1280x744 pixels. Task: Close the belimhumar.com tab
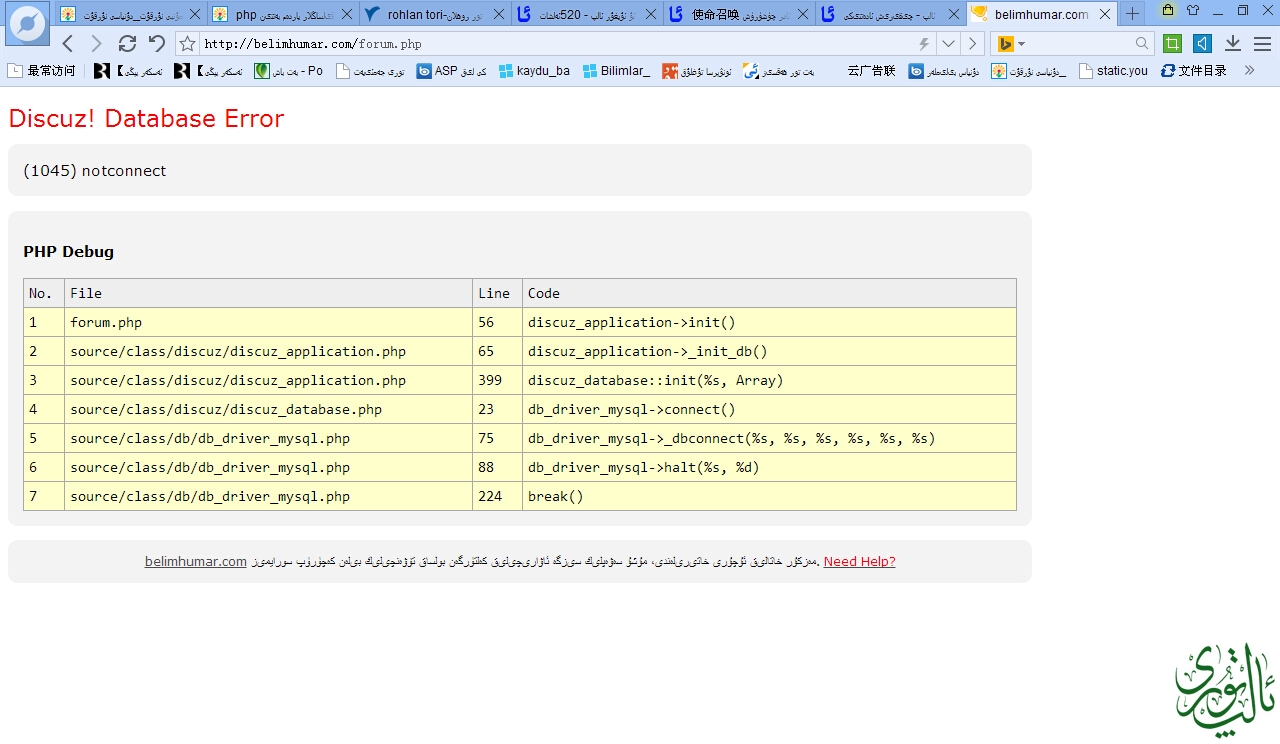pyautogui.click(x=1104, y=15)
